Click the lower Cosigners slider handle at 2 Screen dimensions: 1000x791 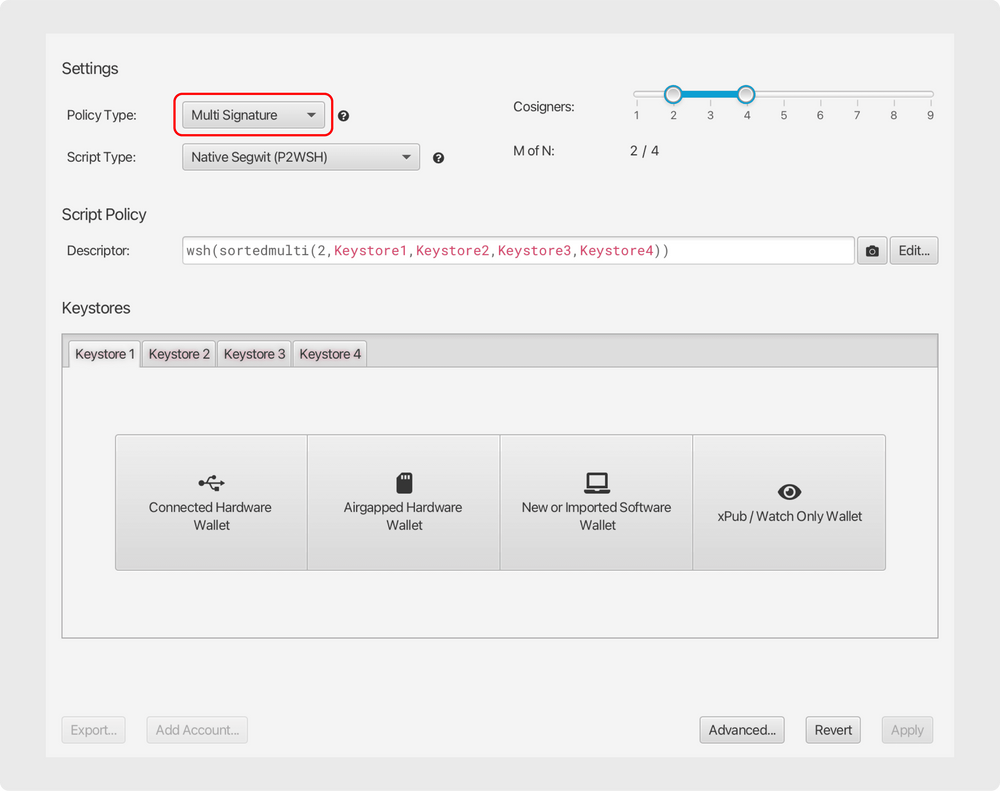click(x=673, y=94)
